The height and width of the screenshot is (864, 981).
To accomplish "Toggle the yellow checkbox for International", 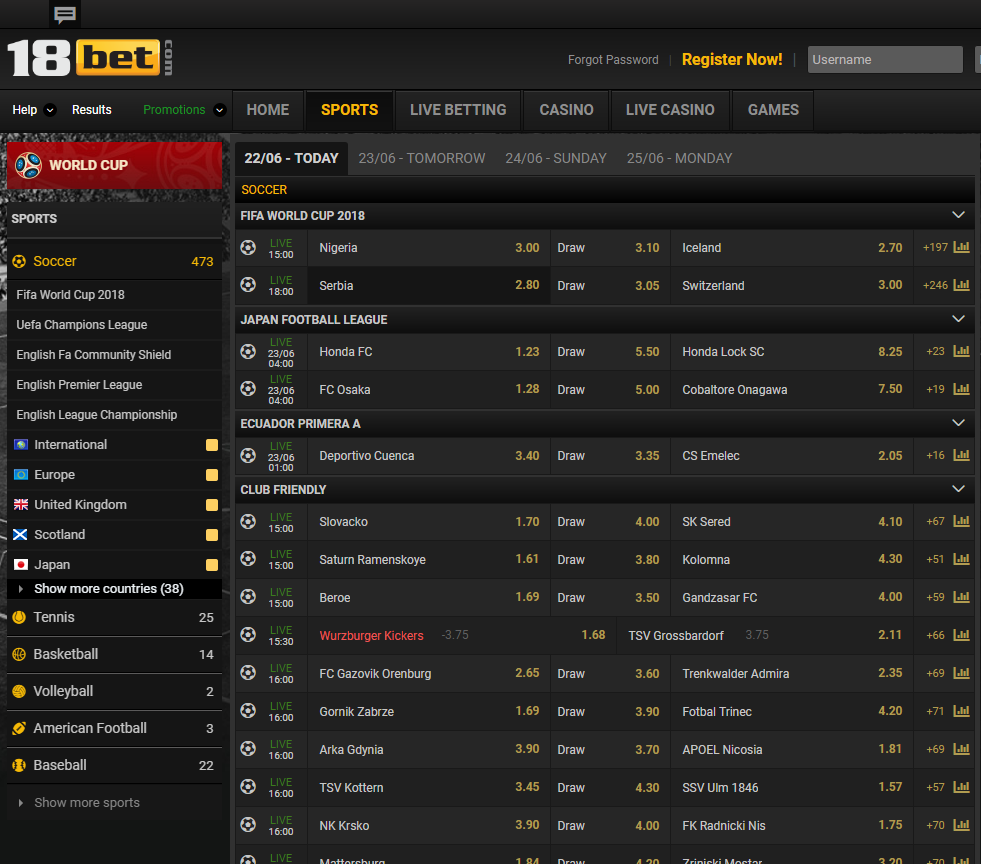I will [212, 445].
